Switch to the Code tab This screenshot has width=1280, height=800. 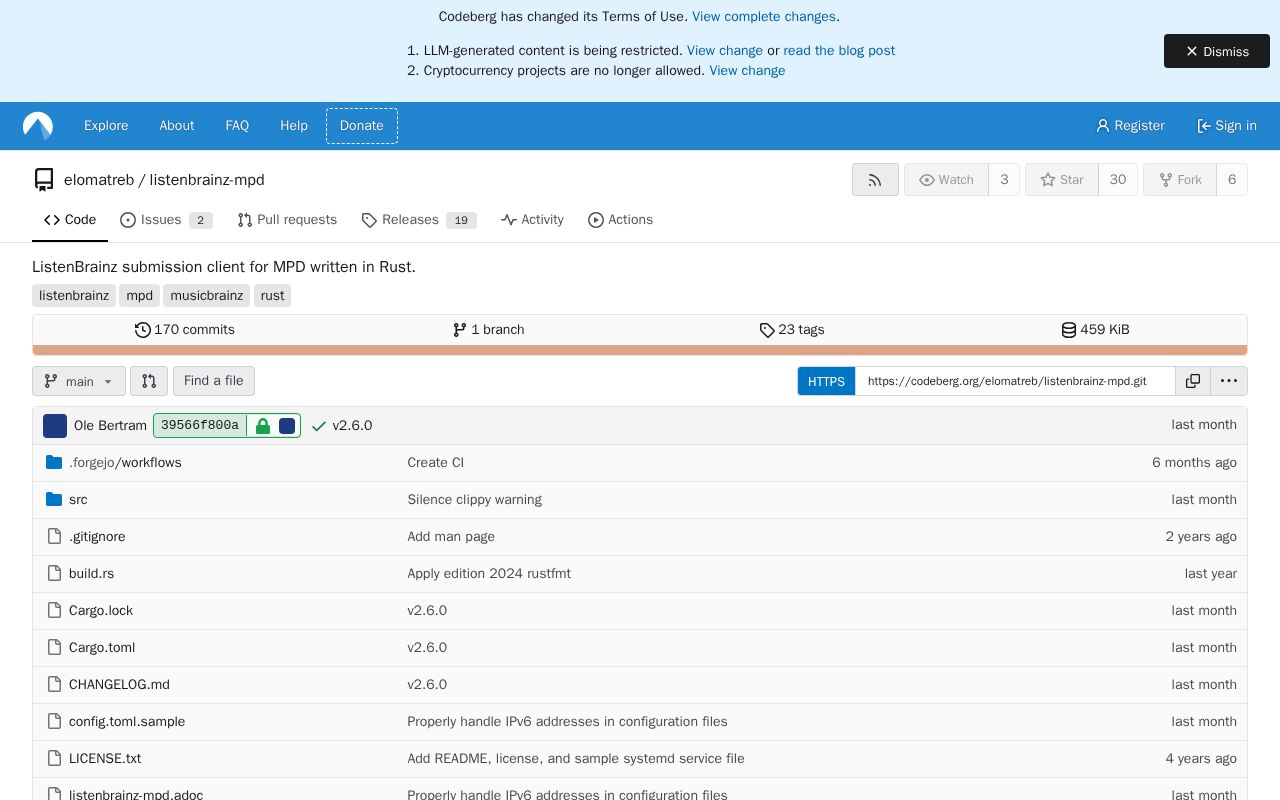tap(70, 220)
